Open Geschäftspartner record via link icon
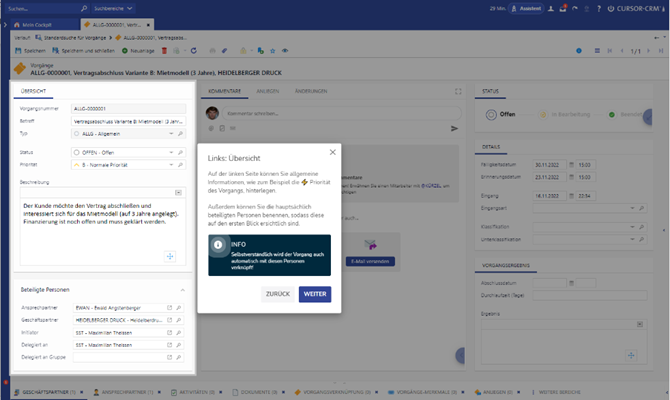Viewport: 670px width, 400px height. (x=168, y=321)
